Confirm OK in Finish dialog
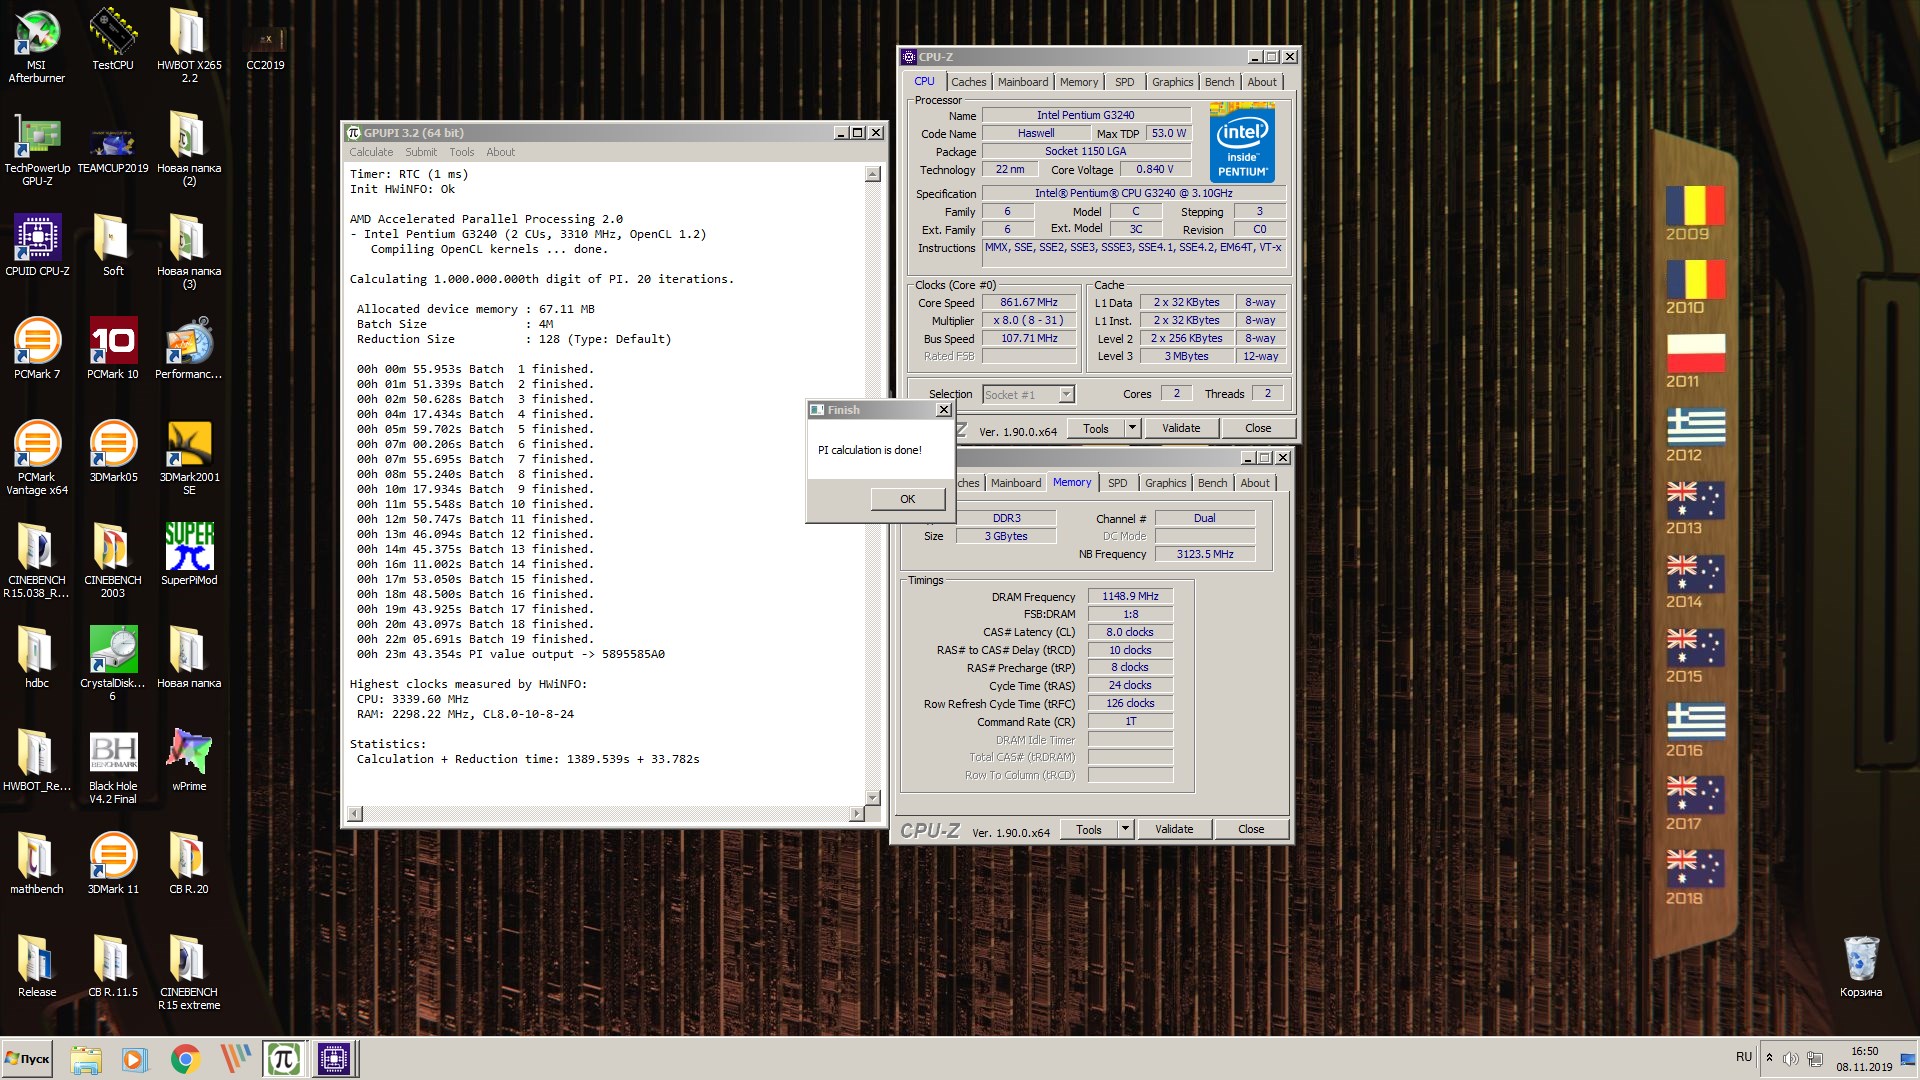Viewport: 1920px width, 1080px height. [x=907, y=499]
